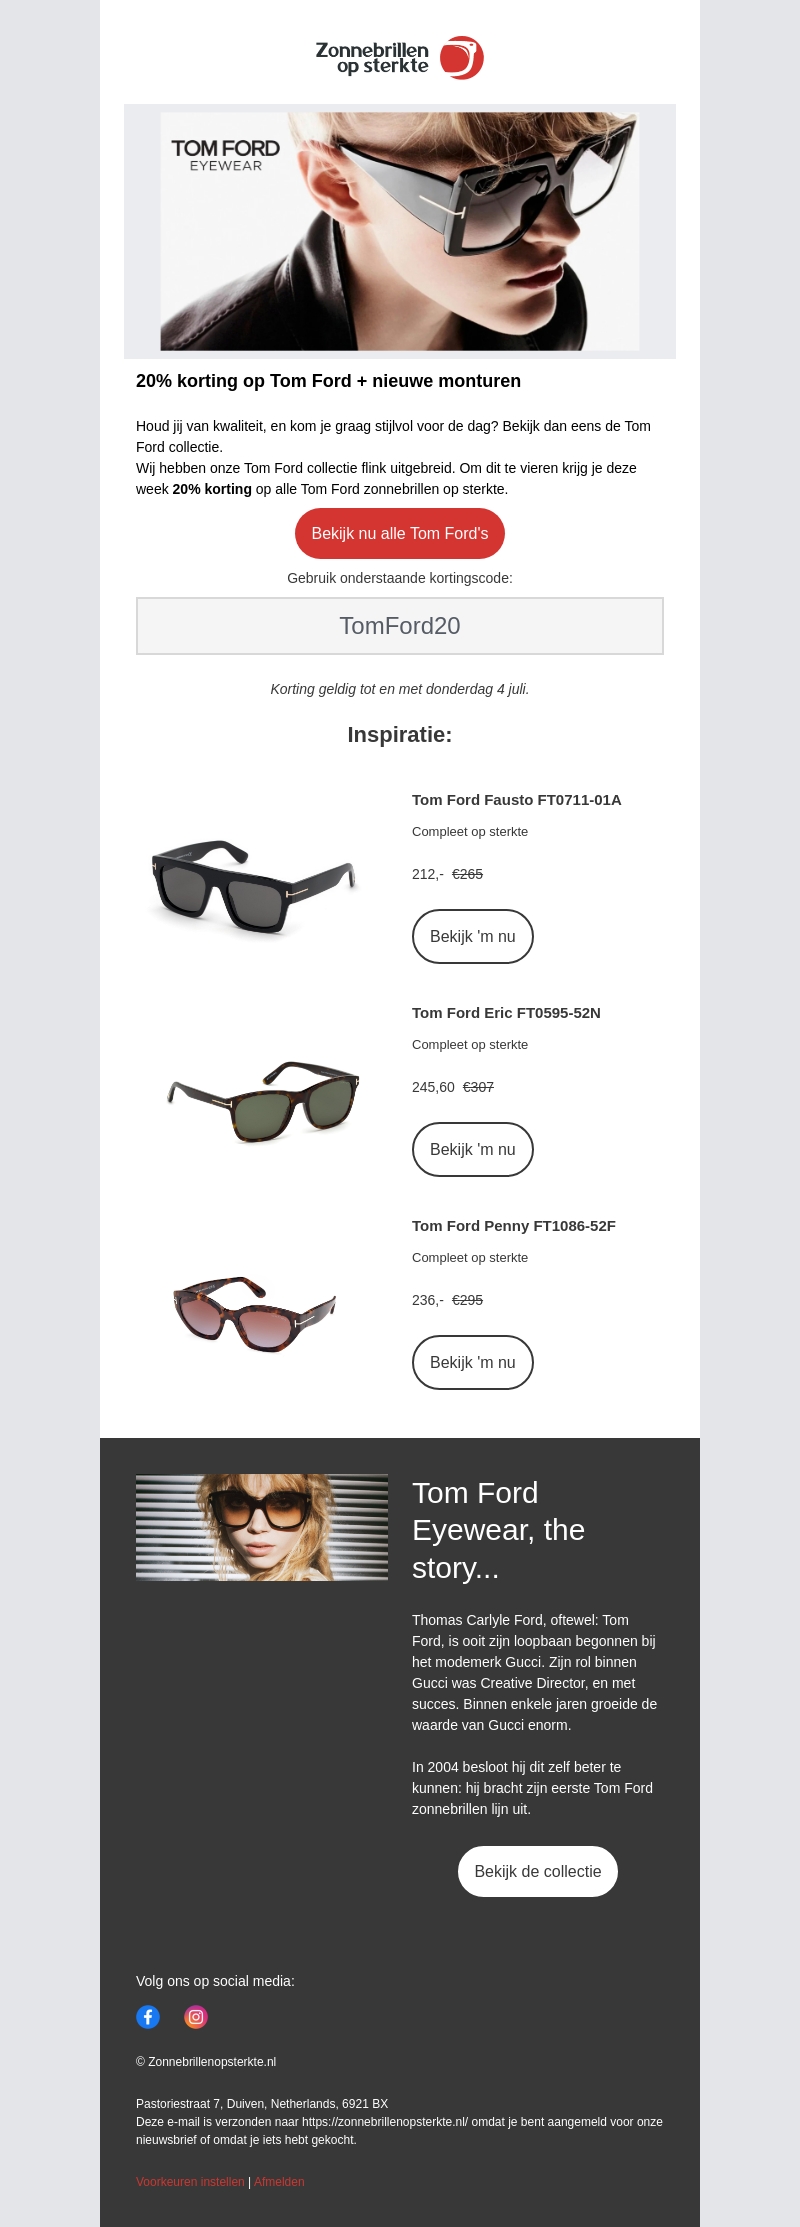Open the 'Voorkeuren instellen' link
The height and width of the screenshot is (2227, 800).
pyautogui.click(x=190, y=2182)
